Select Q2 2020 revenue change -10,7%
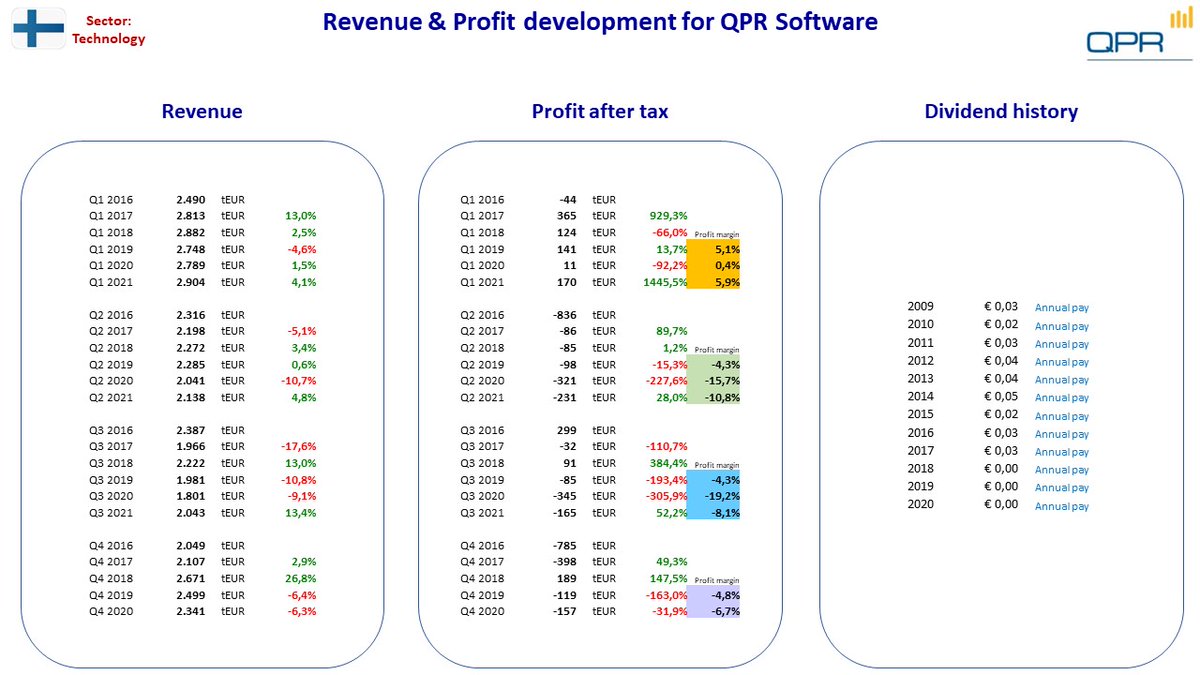1200x675 pixels. pos(299,381)
